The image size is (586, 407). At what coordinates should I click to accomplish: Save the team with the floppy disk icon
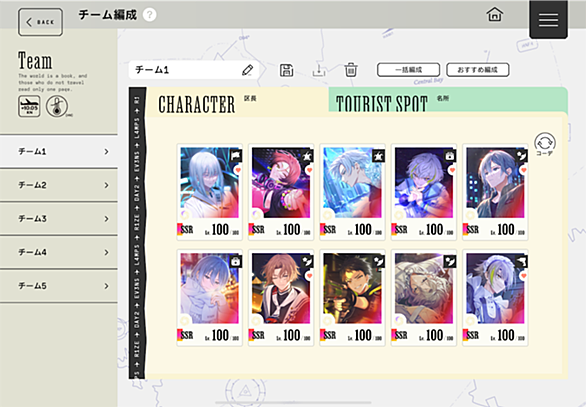pyautogui.click(x=287, y=70)
